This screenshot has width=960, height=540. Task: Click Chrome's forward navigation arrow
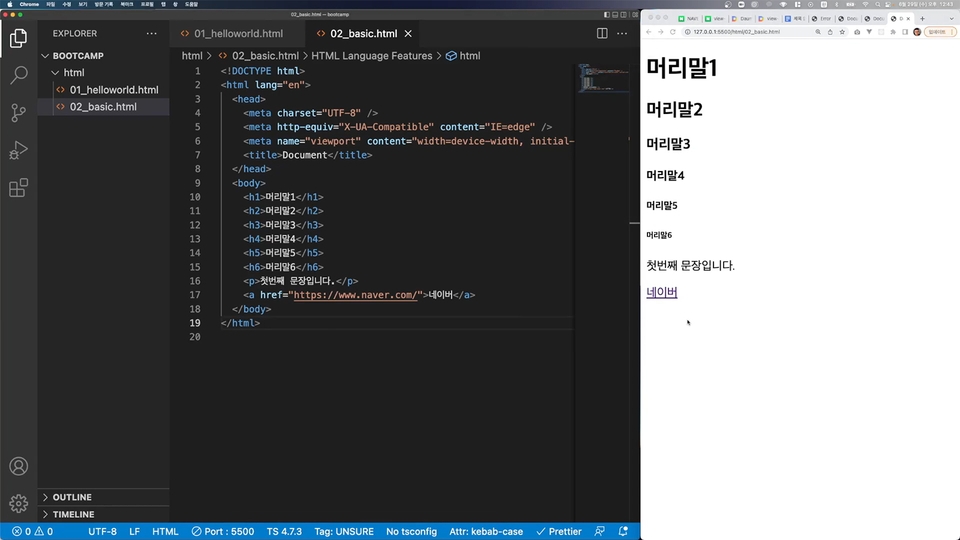click(x=661, y=32)
